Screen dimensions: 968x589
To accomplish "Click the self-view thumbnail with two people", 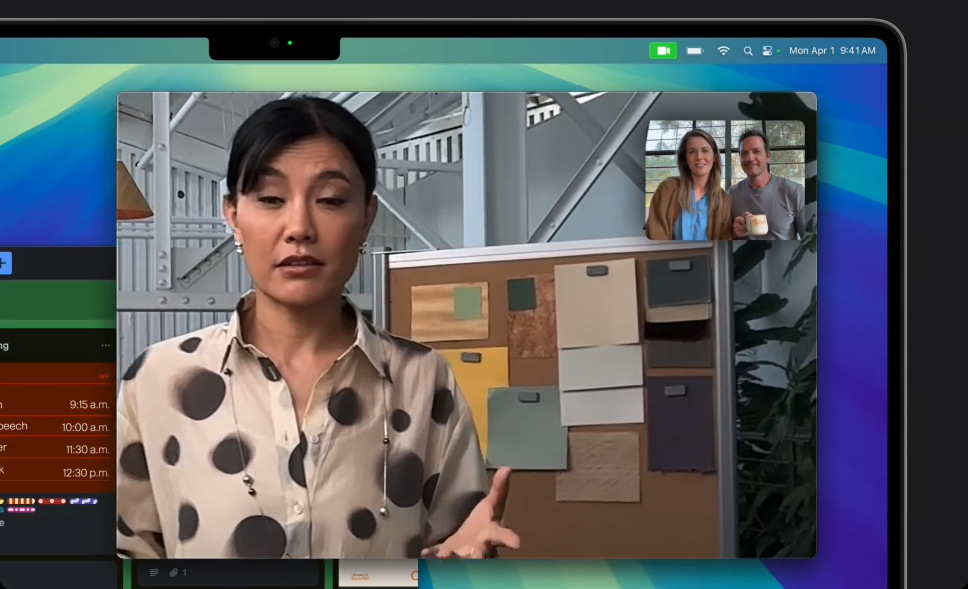I will 725,180.
